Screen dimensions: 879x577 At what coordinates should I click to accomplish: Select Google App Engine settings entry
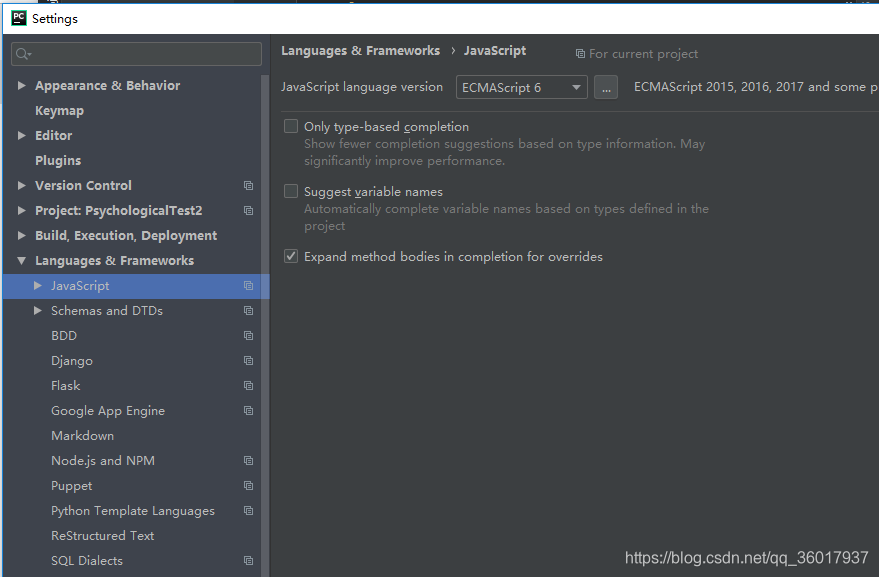[108, 411]
